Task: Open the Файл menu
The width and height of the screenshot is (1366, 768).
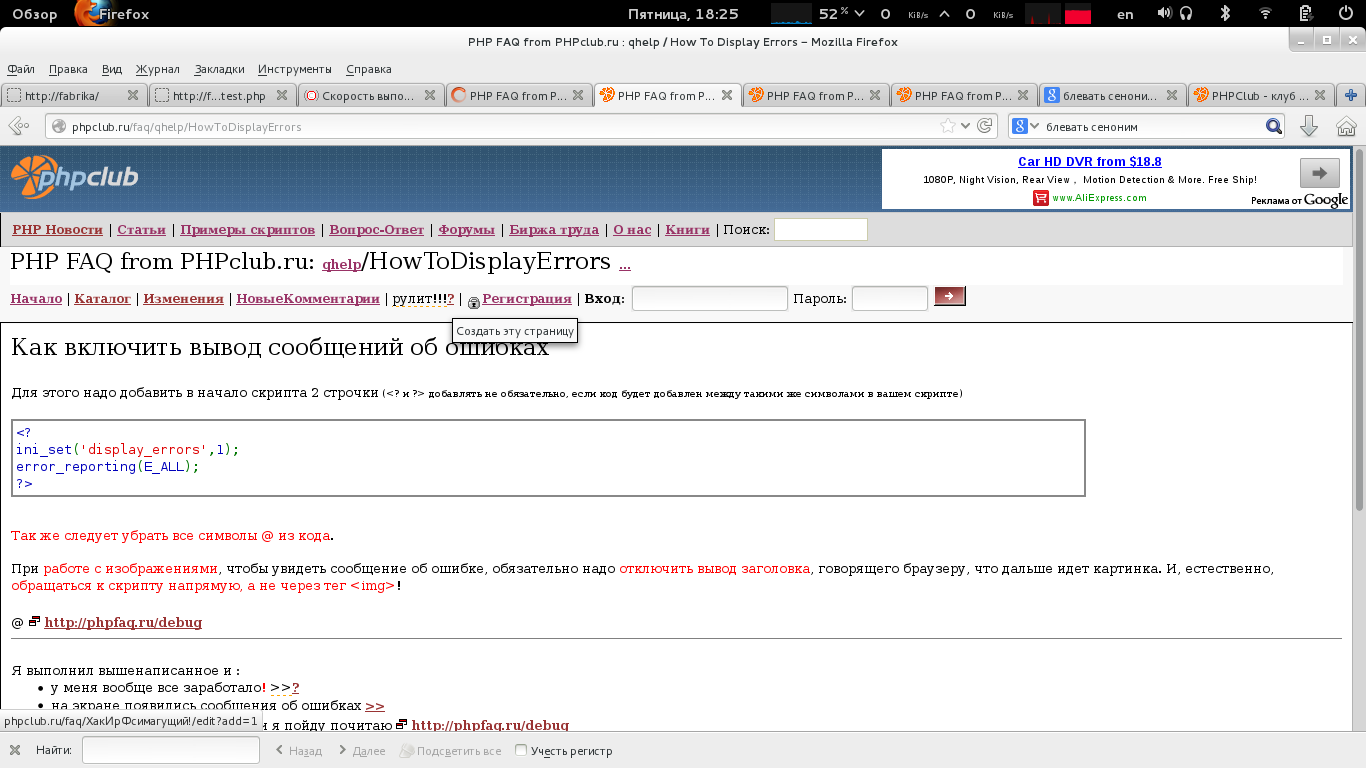Action: pyautogui.click(x=21, y=69)
